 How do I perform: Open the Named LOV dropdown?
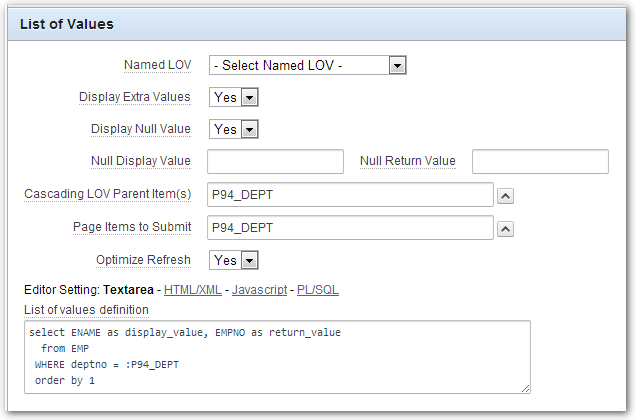[x=307, y=66]
